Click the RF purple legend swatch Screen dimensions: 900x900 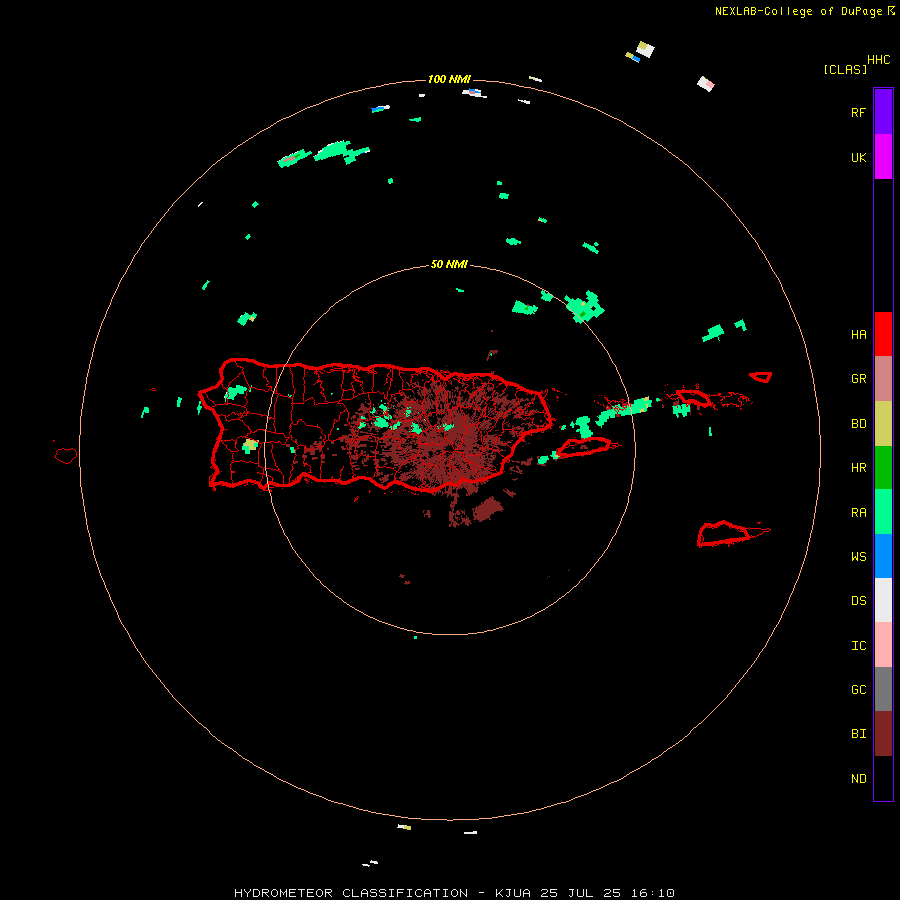[883, 111]
